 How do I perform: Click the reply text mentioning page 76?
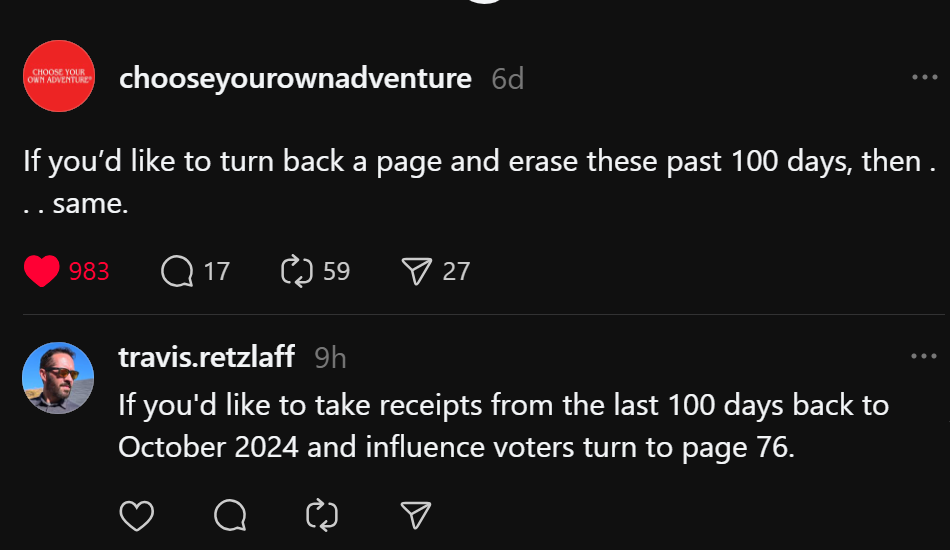500,427
